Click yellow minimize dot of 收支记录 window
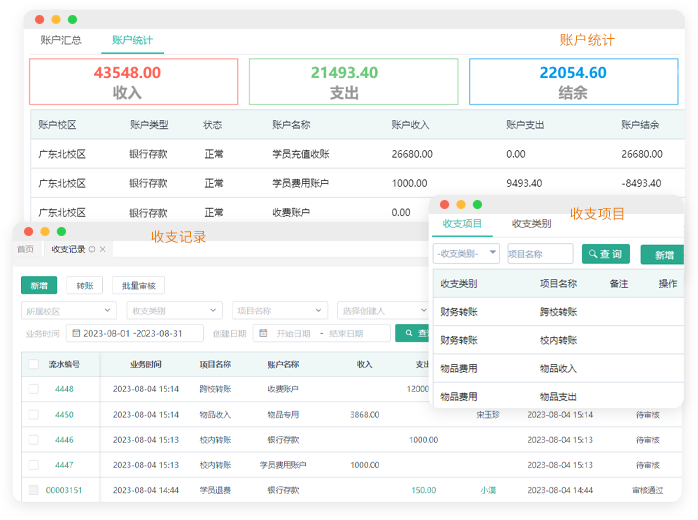The width and height of the screenshot is (698, 520). (45, 232)
